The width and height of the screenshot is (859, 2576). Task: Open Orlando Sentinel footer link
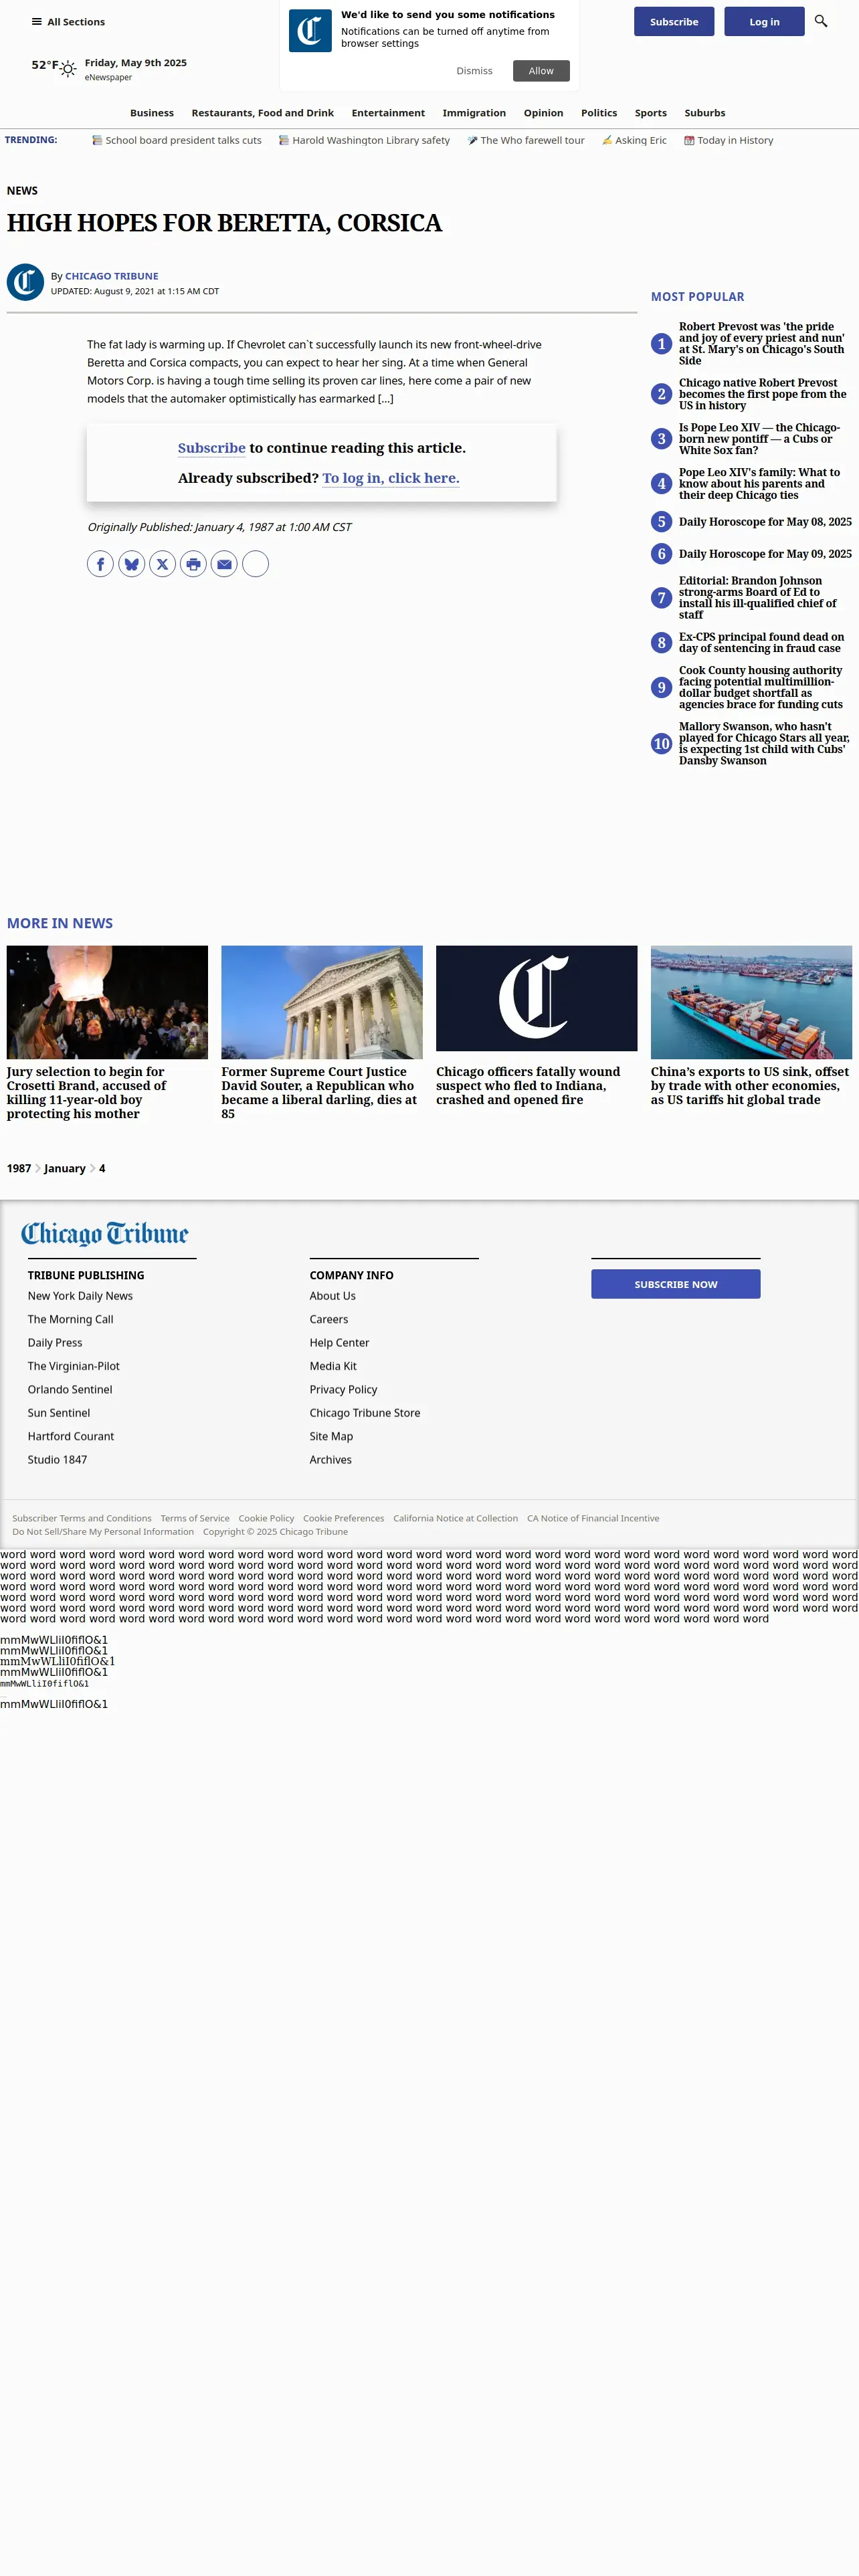pyautogui.click(x=70, y=1389)
